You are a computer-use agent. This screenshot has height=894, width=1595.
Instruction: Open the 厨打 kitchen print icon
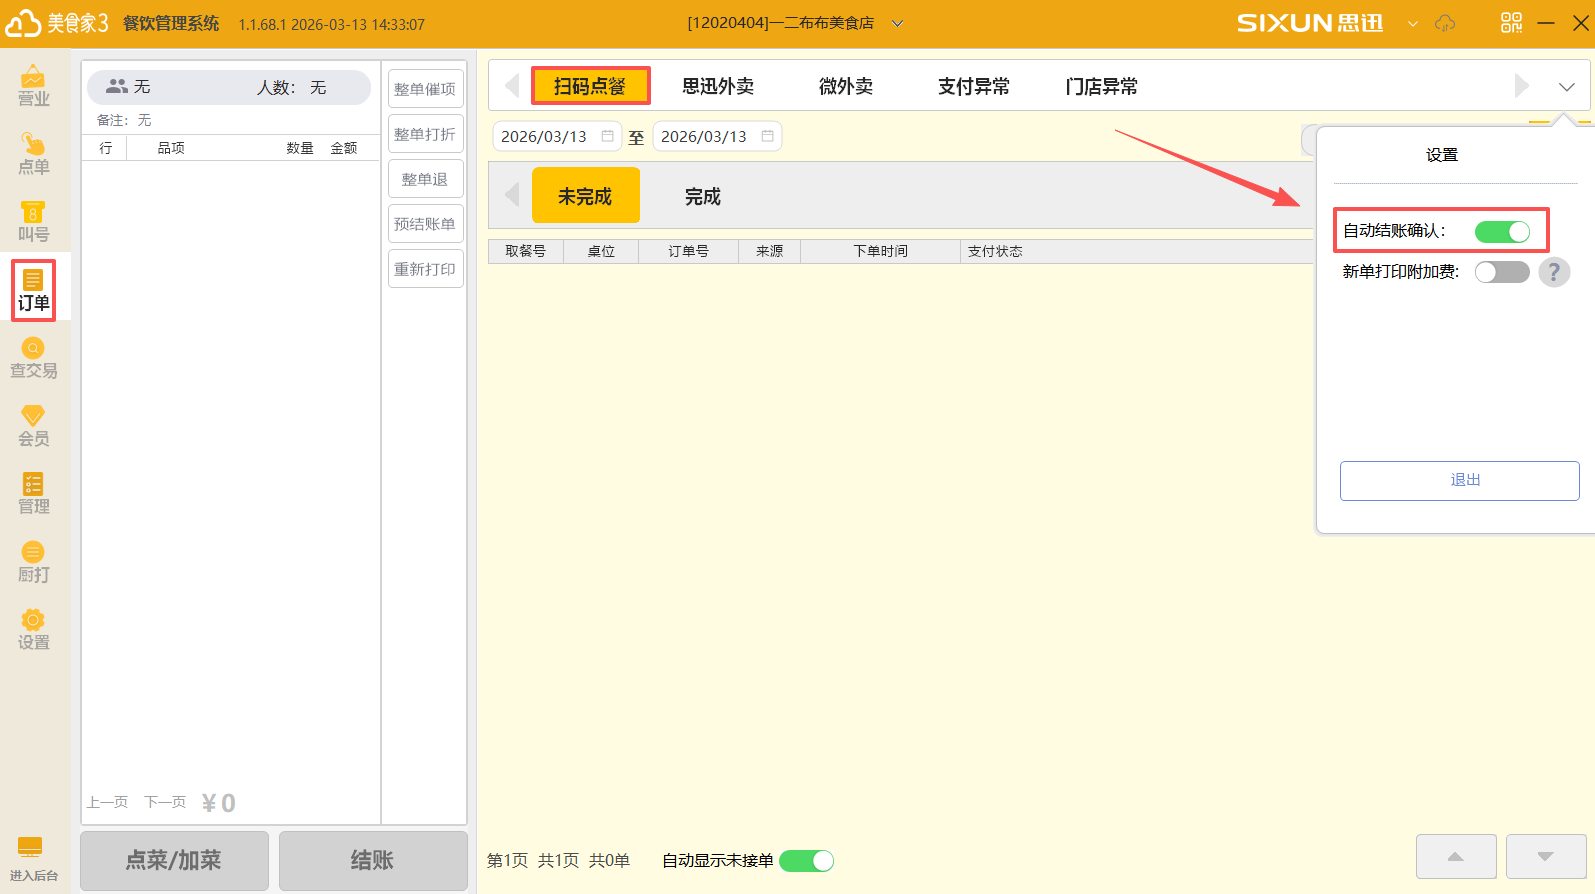click(33, 562)
